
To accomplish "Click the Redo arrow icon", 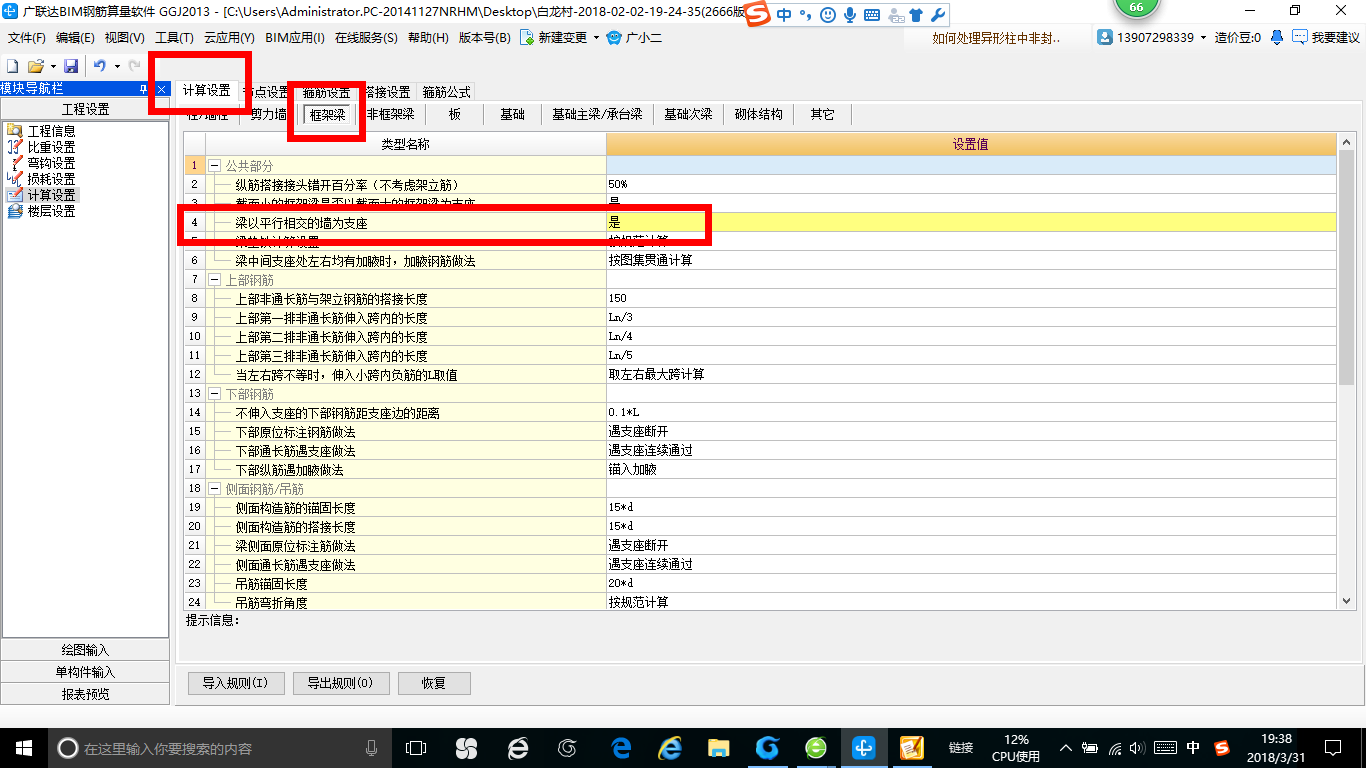I will (x=134, y=66).
